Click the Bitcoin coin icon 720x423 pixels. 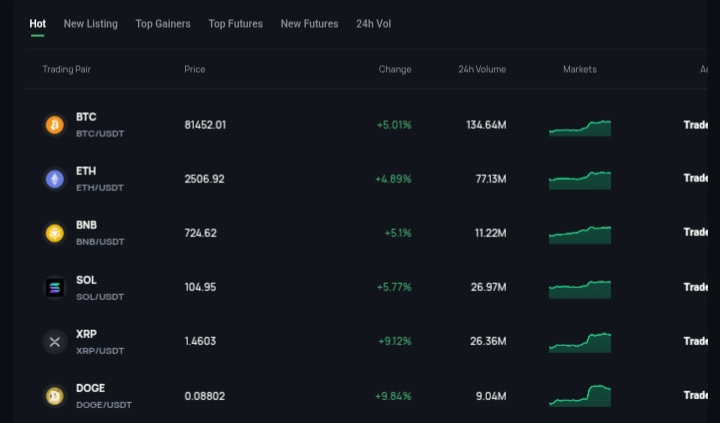[55, 125]
